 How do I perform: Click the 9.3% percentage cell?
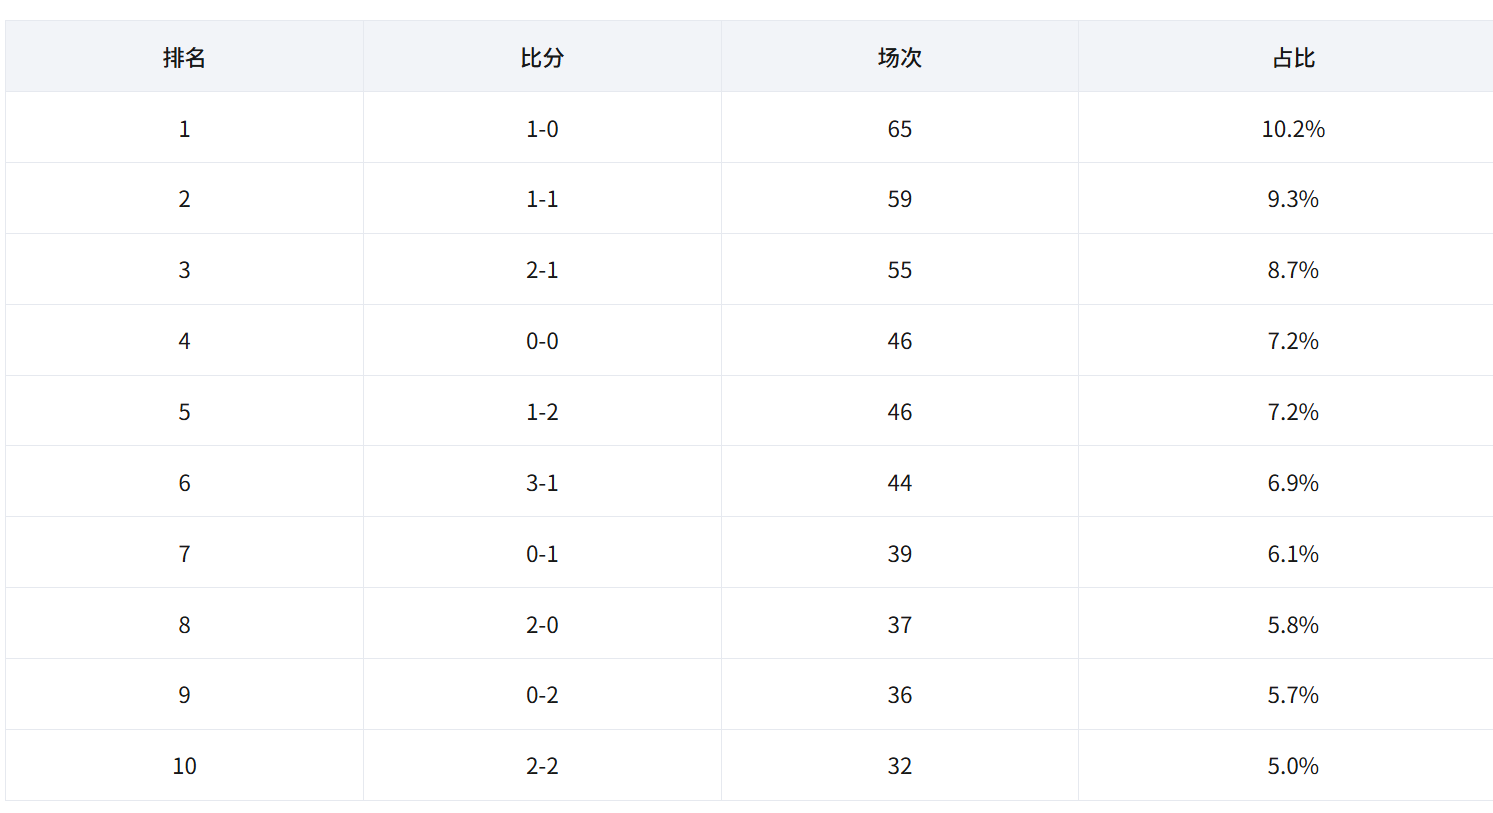(1293, 199)
